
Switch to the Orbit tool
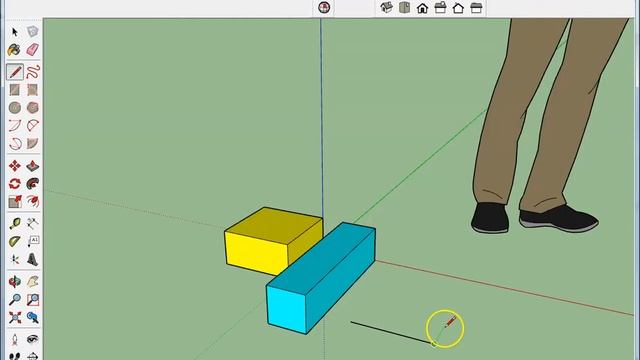click(x=15, y=281)
